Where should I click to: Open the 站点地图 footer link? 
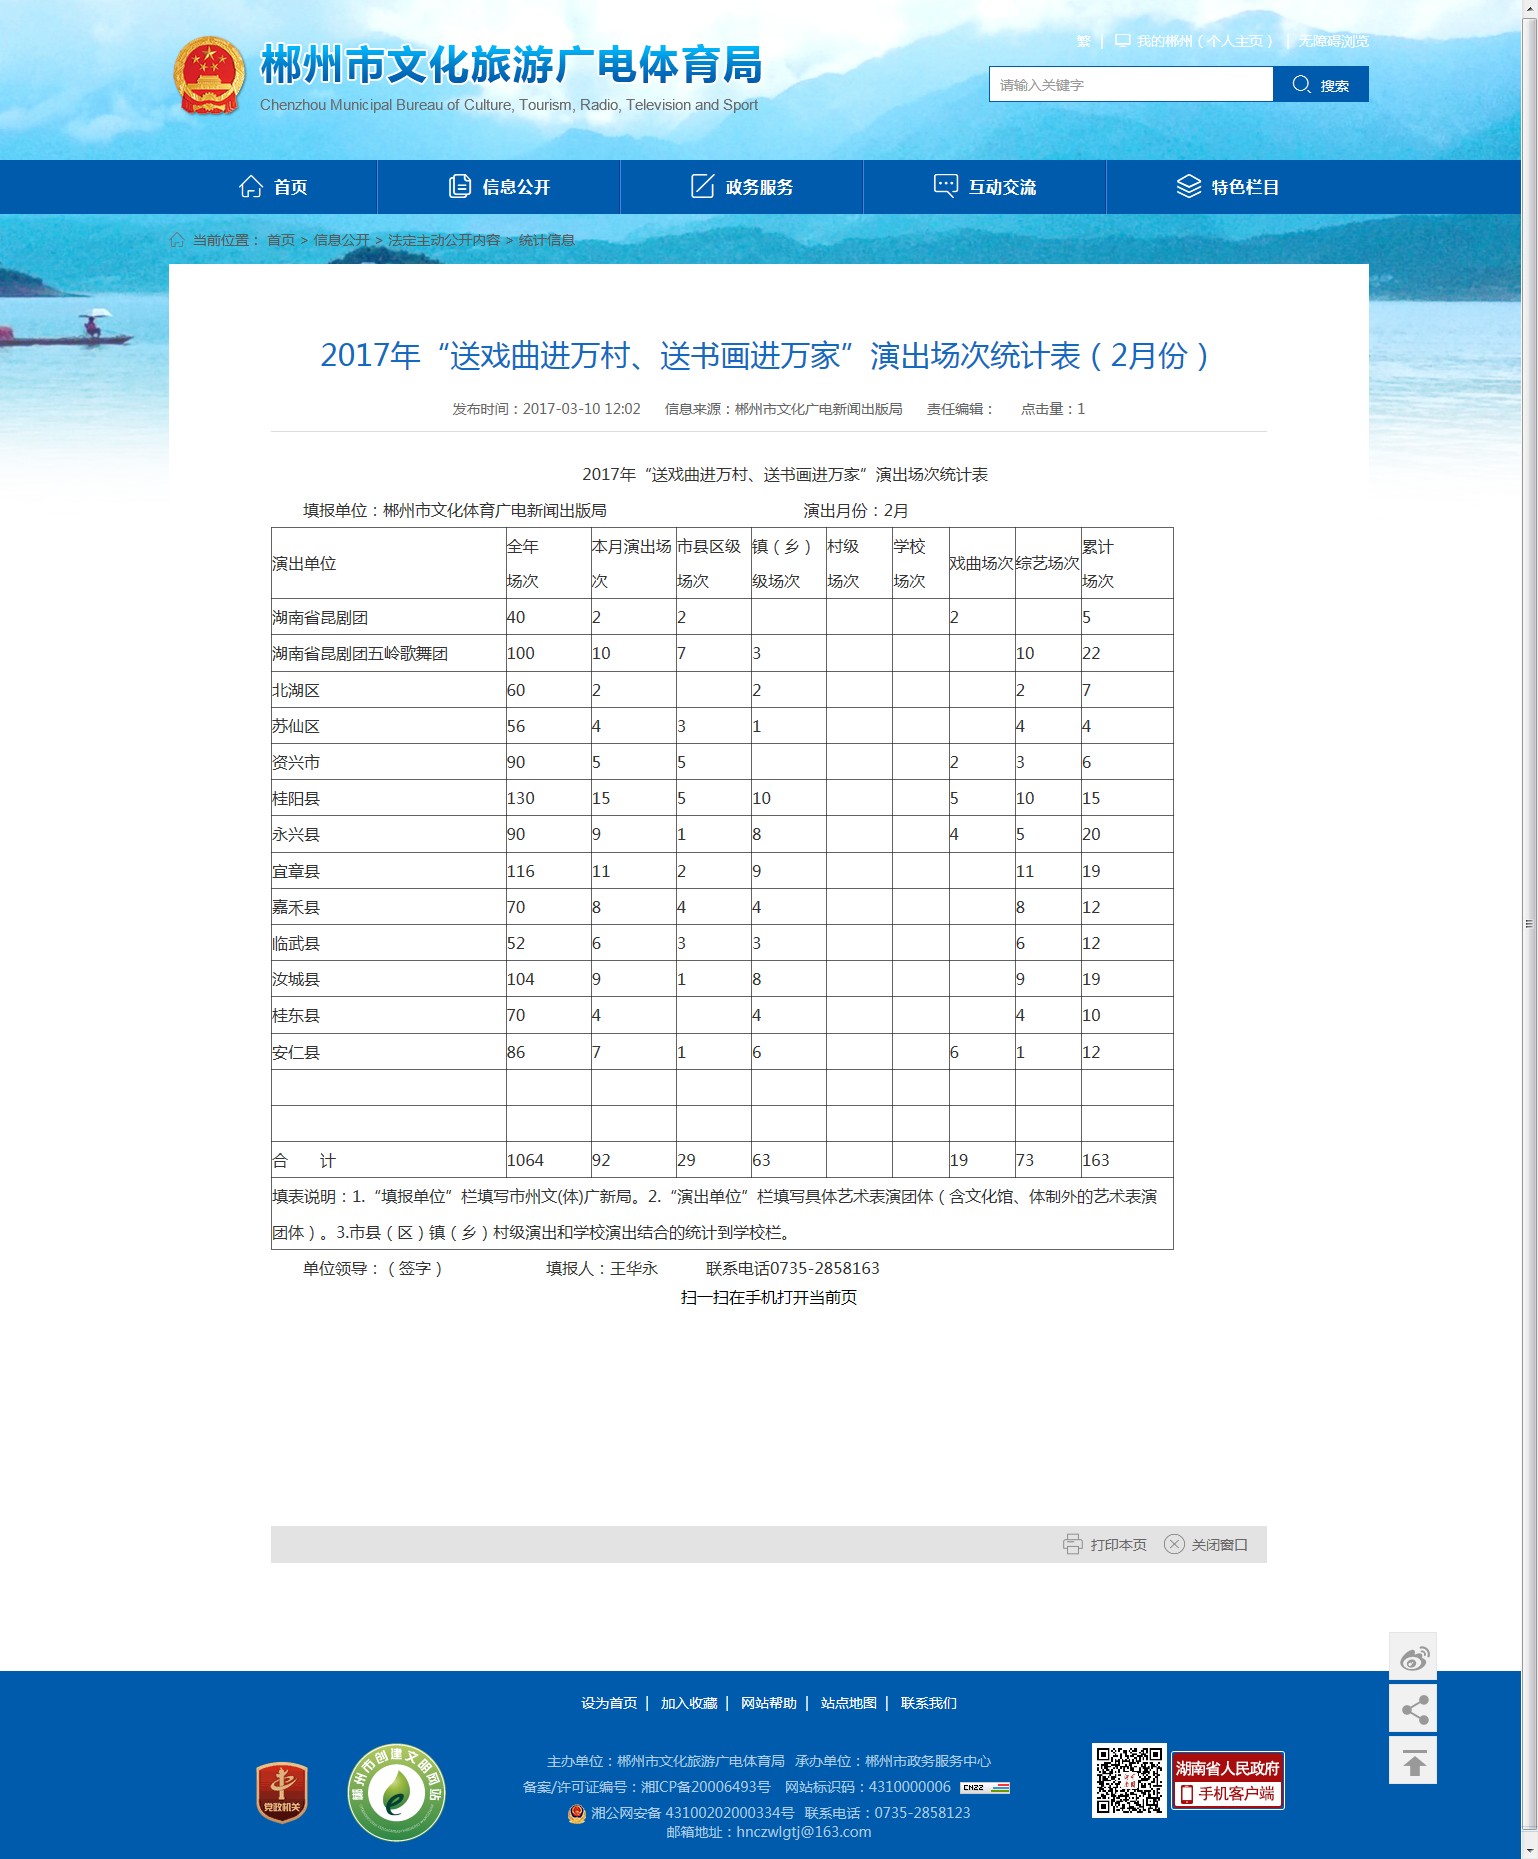click(848, 1703)
